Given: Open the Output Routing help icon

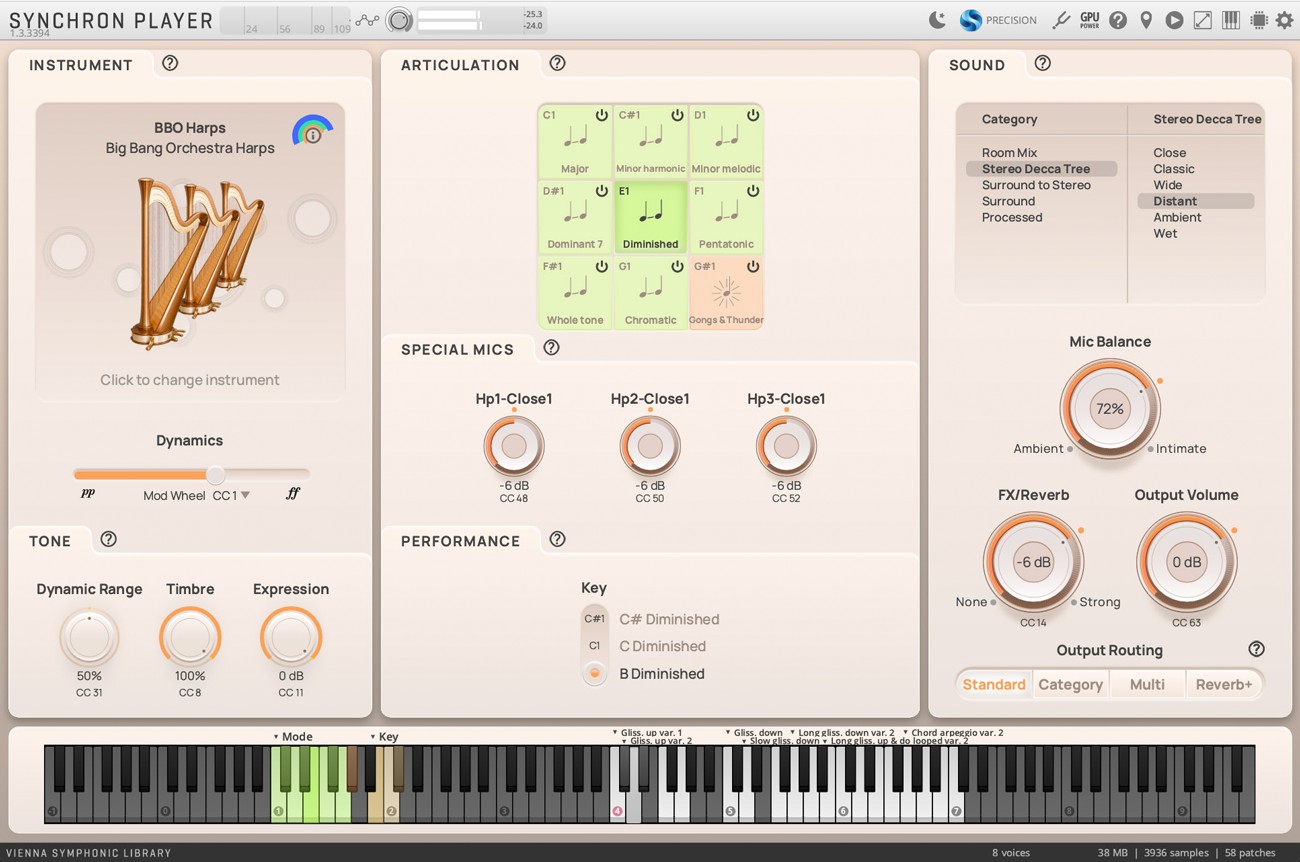Looking at the screenshot, I should click(x=1257, y=649).
